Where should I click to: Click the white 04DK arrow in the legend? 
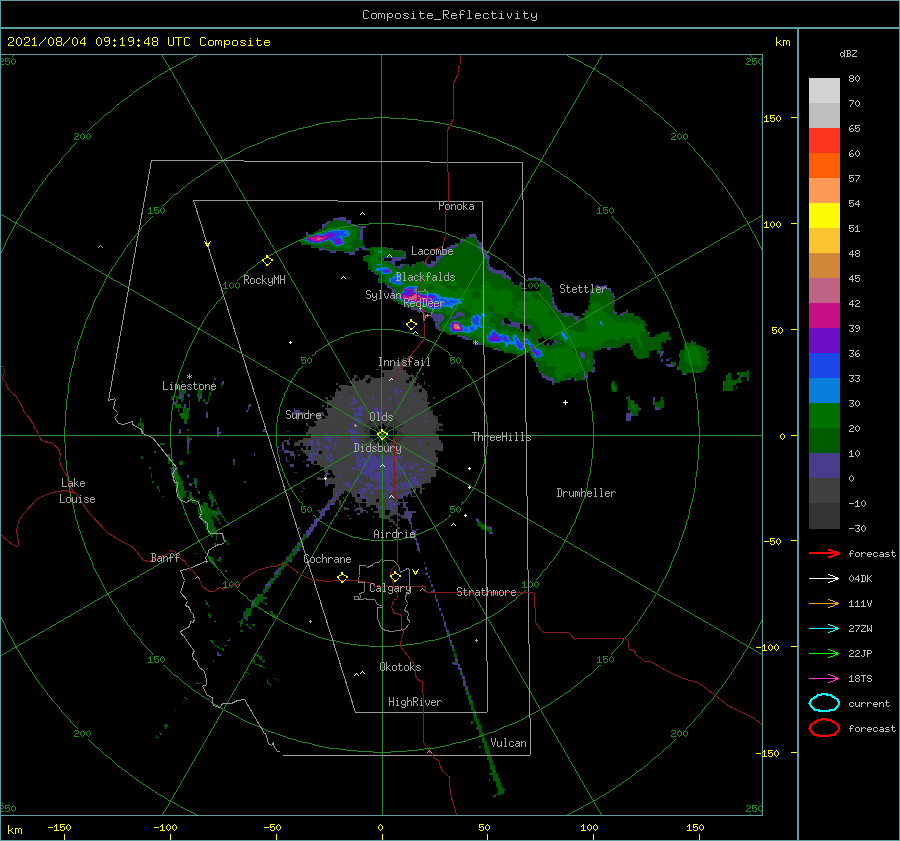(x=824, y=578)
